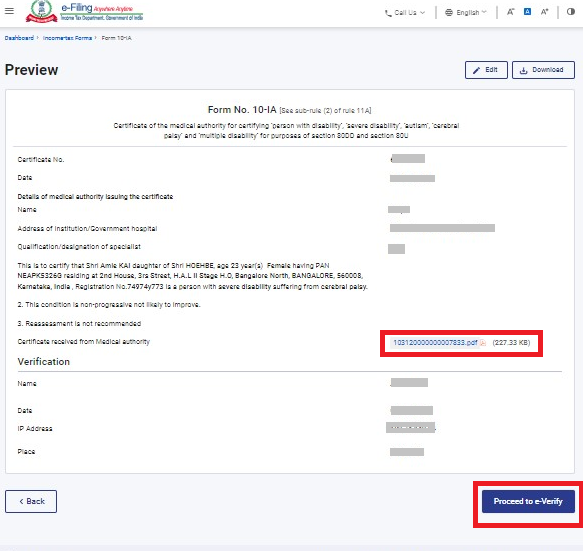Click the Edit button
This screenshot has height=551, width=583.
[486, 70]
